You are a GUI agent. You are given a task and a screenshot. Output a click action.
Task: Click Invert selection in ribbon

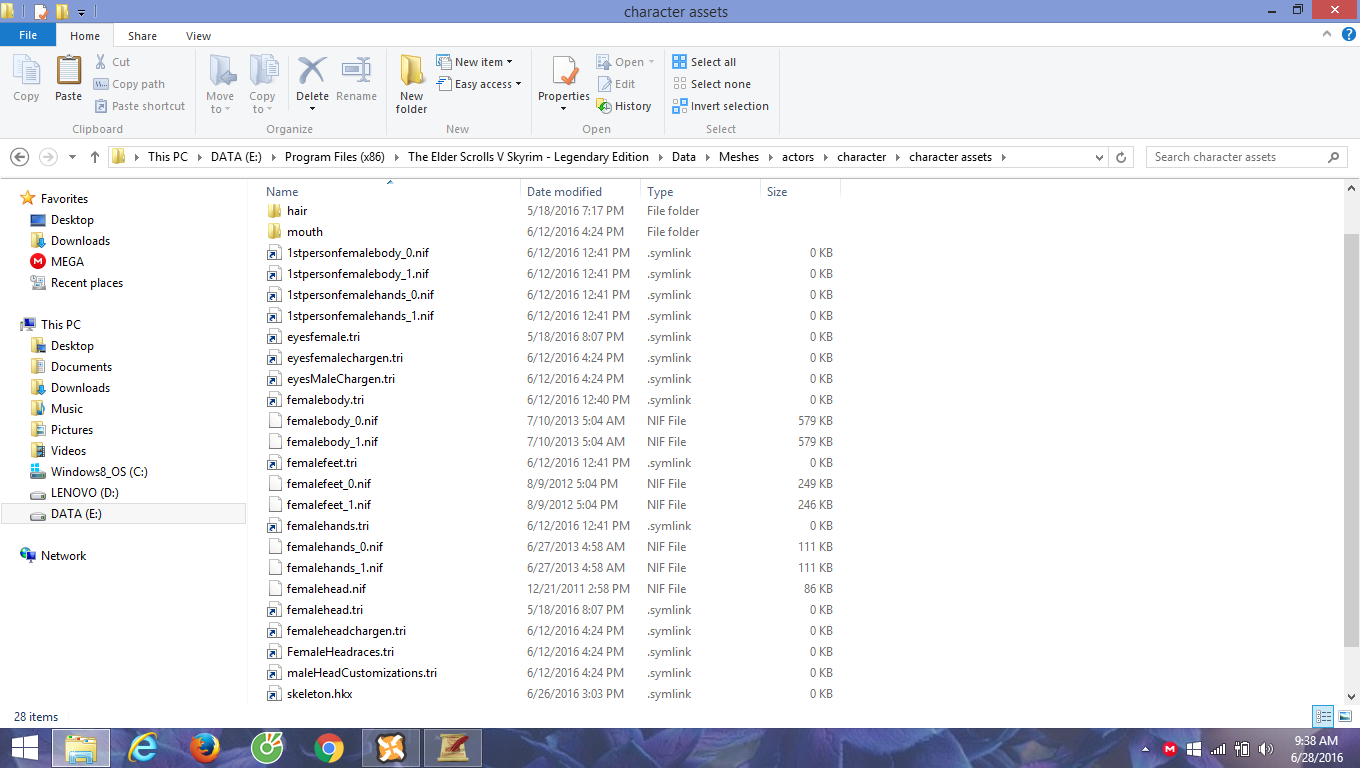click(721, 106)
